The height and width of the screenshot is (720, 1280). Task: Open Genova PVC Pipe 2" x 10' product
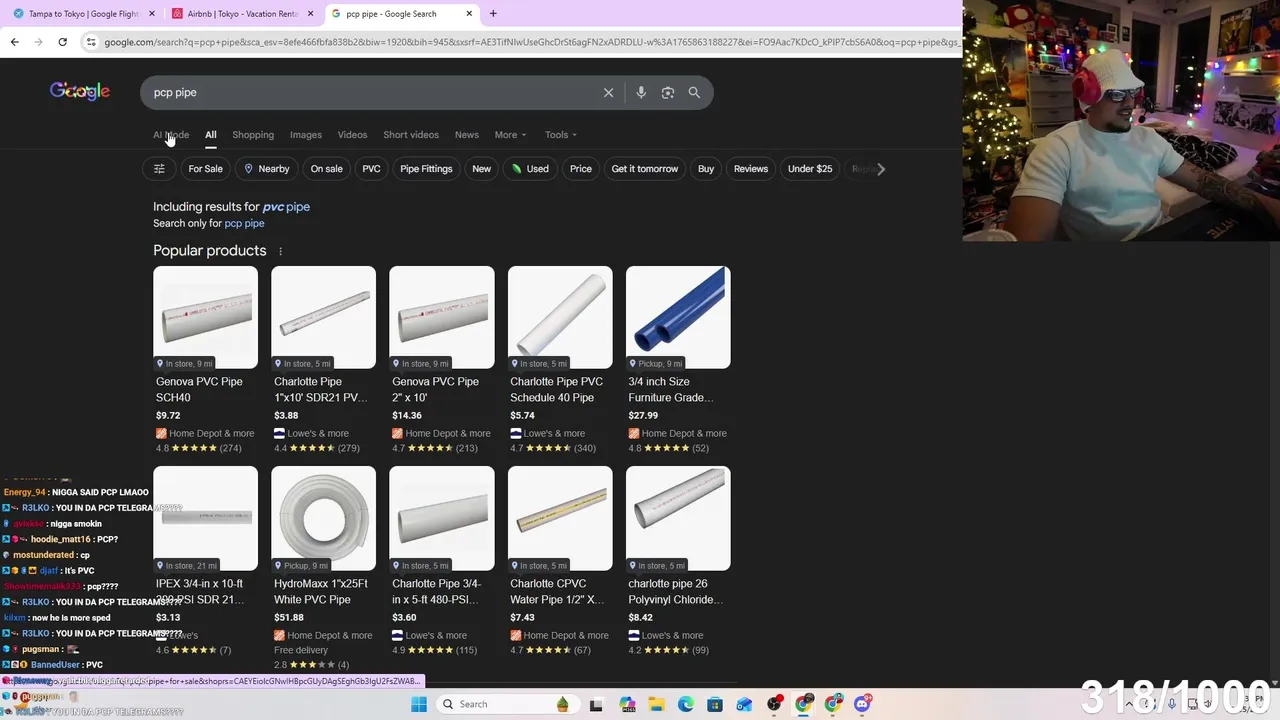pos(441,360)
